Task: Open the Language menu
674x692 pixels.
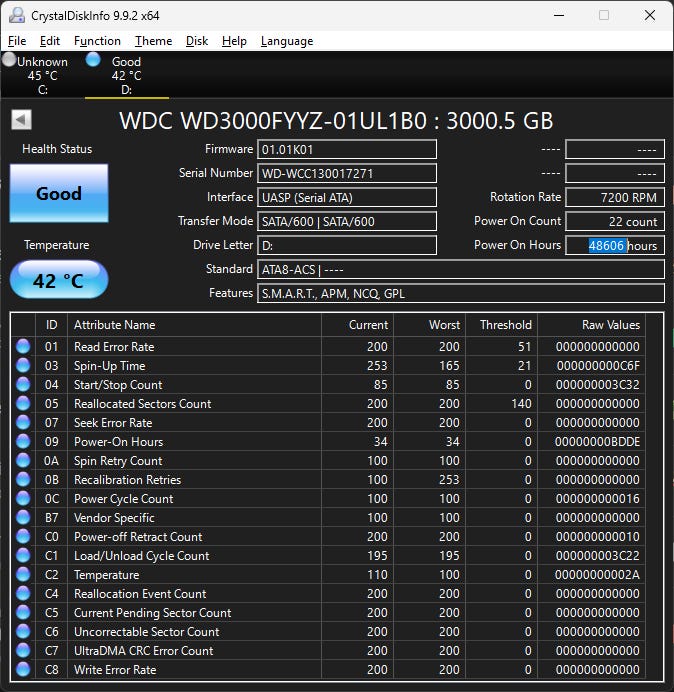Action: click(x=287, y=41)
